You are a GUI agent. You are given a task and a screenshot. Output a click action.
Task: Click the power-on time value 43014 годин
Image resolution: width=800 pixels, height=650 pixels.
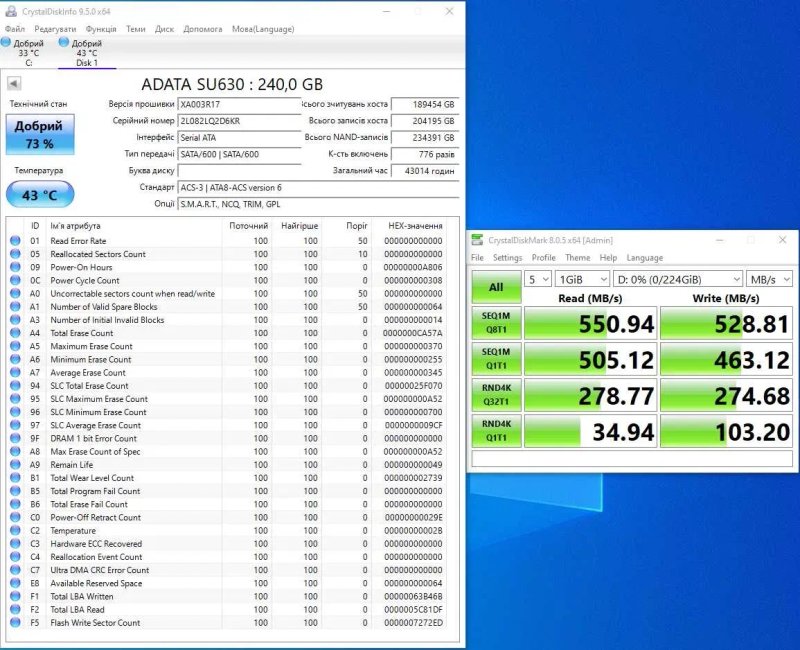click(x=425, y=171)
